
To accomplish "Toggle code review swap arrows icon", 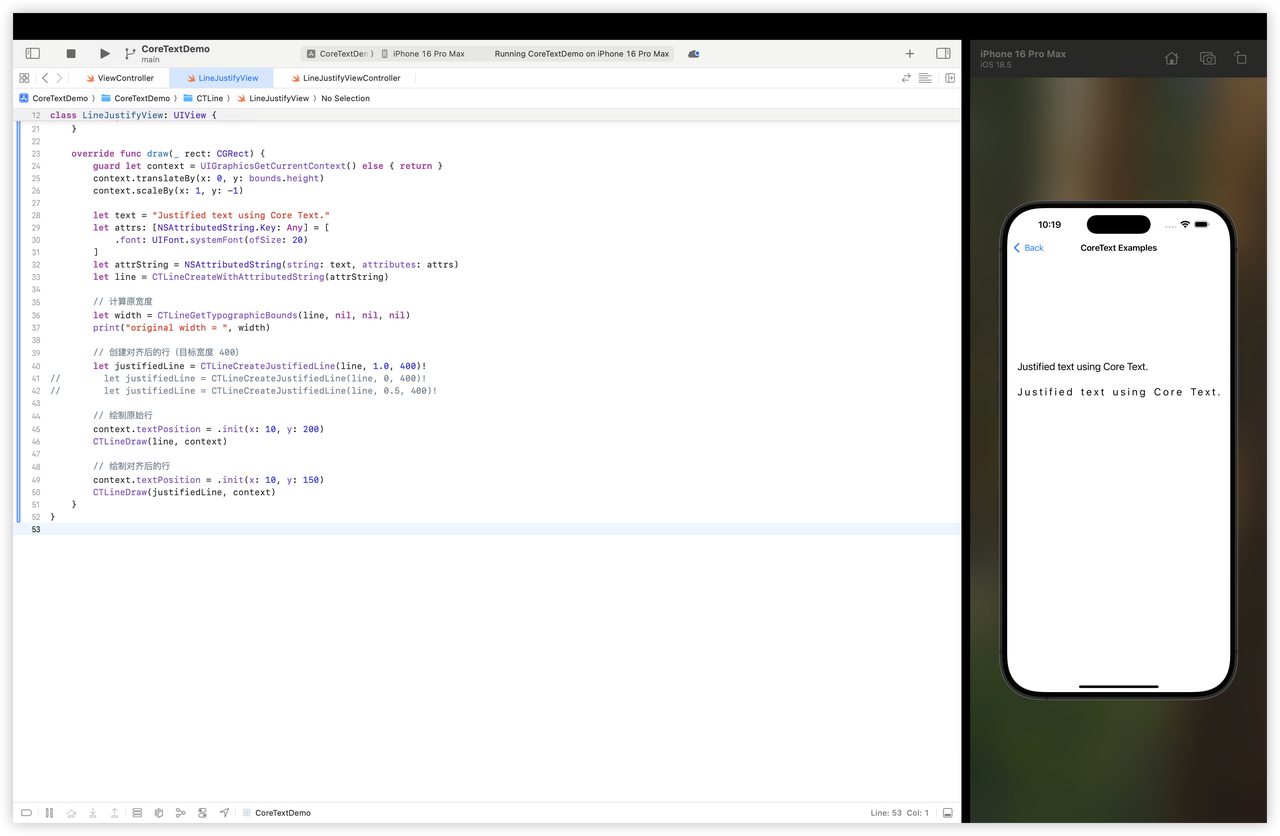I will [906, 78].
